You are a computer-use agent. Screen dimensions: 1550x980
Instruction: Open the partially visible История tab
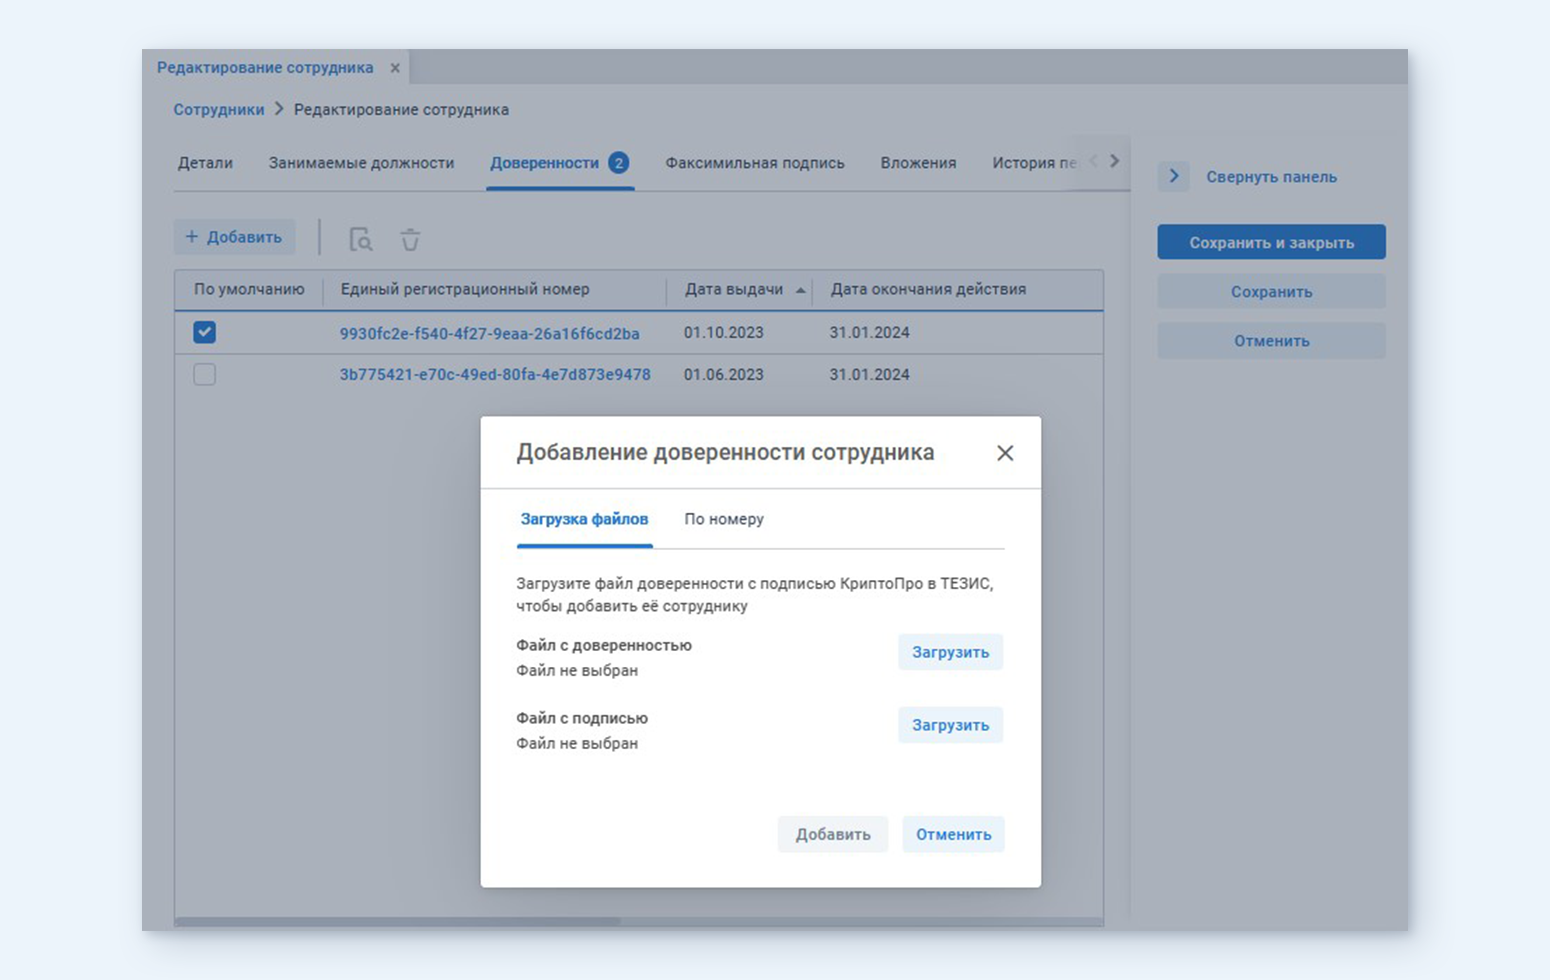pyautogui.click(x=1034, y=163)
